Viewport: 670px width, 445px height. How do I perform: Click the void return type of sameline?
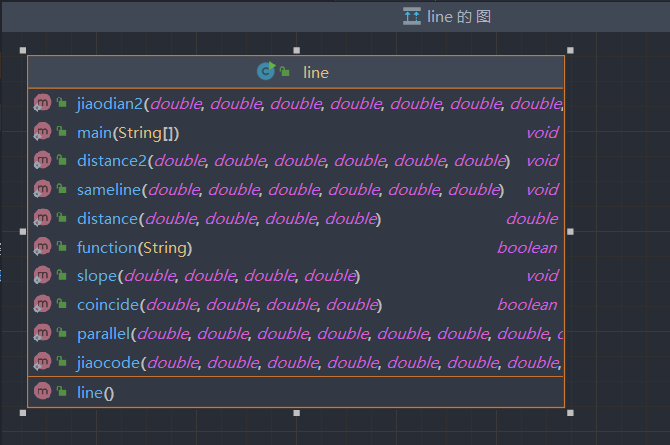tap(542, 190)
